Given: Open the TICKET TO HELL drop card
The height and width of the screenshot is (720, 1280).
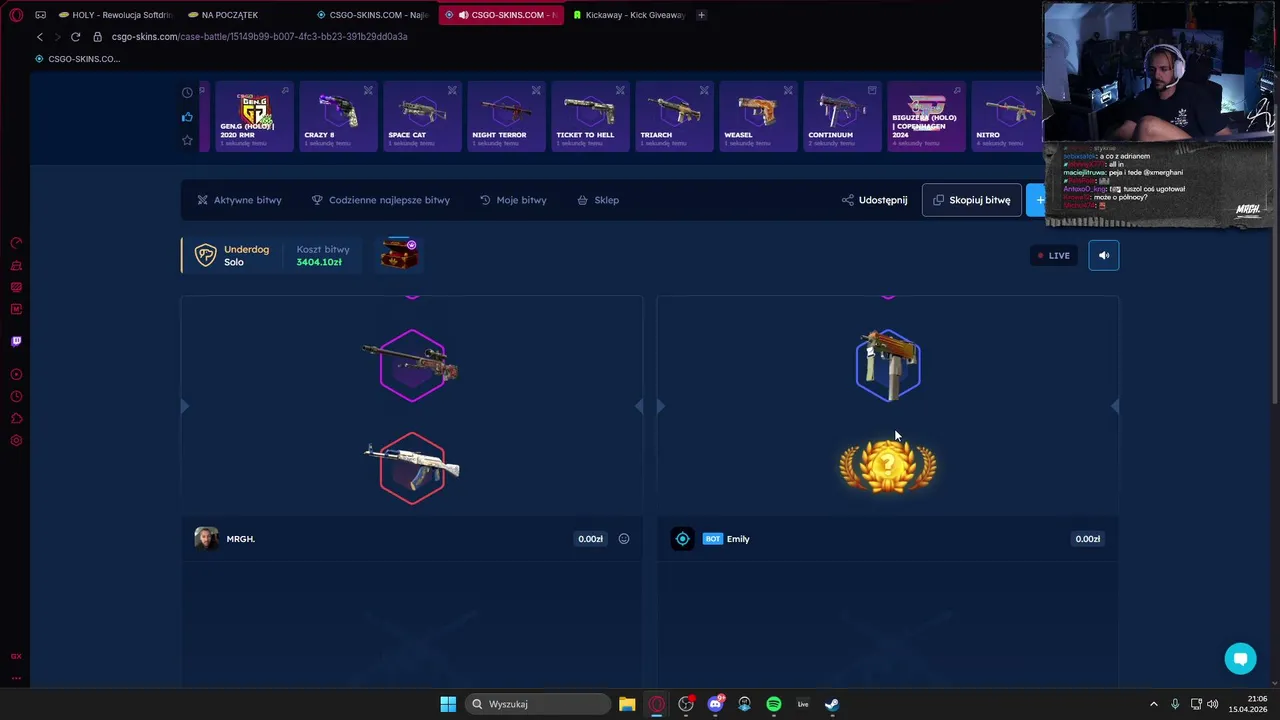Looking at the screenshot, I should [x=590, y=116].
